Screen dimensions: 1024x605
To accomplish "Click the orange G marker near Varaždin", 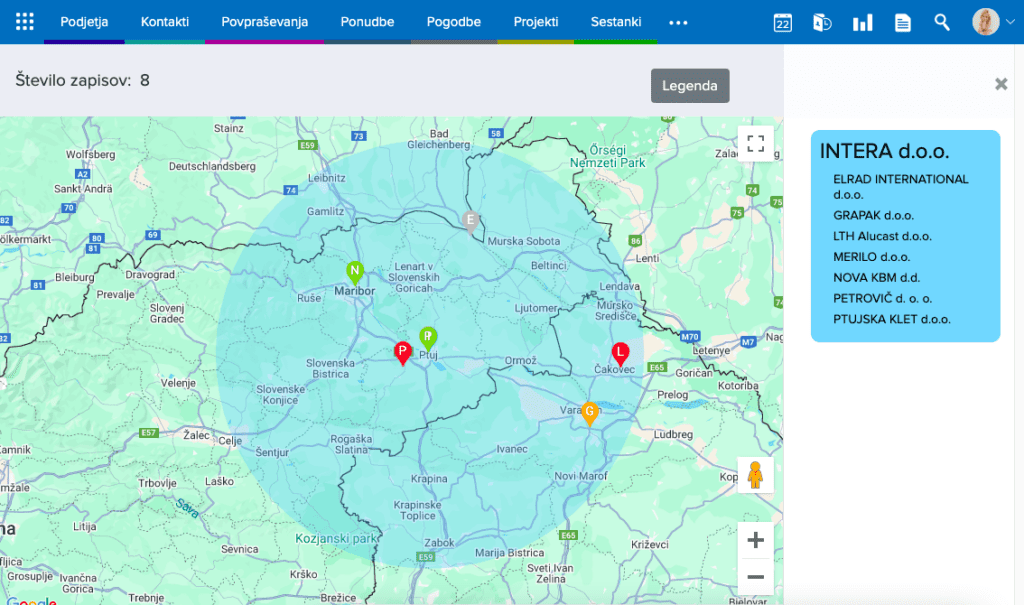I will pos(589,410).
